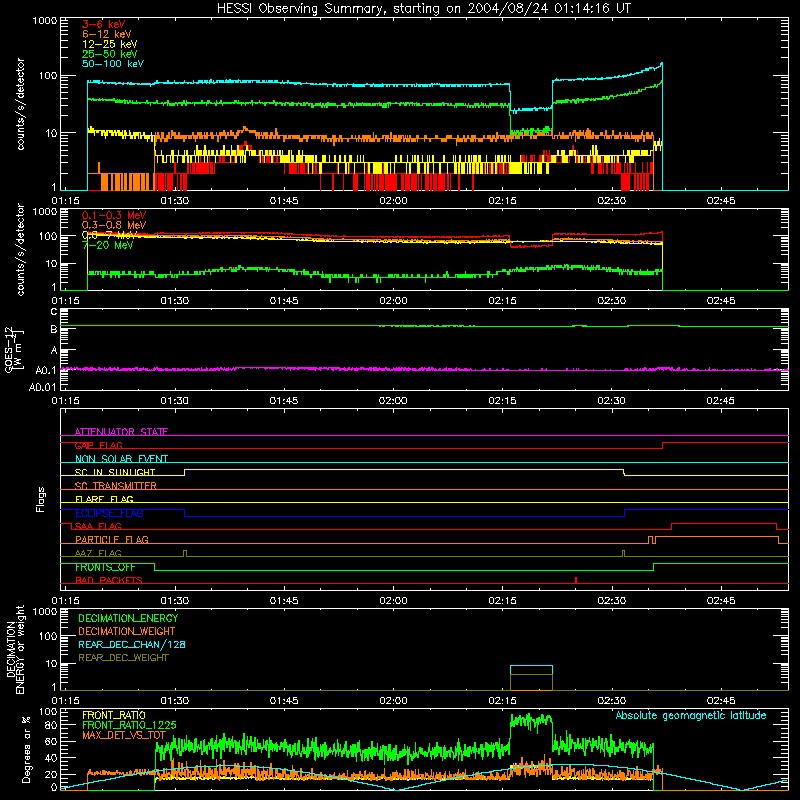Click the AAZ_FLAG label

[x=98, y=553]
